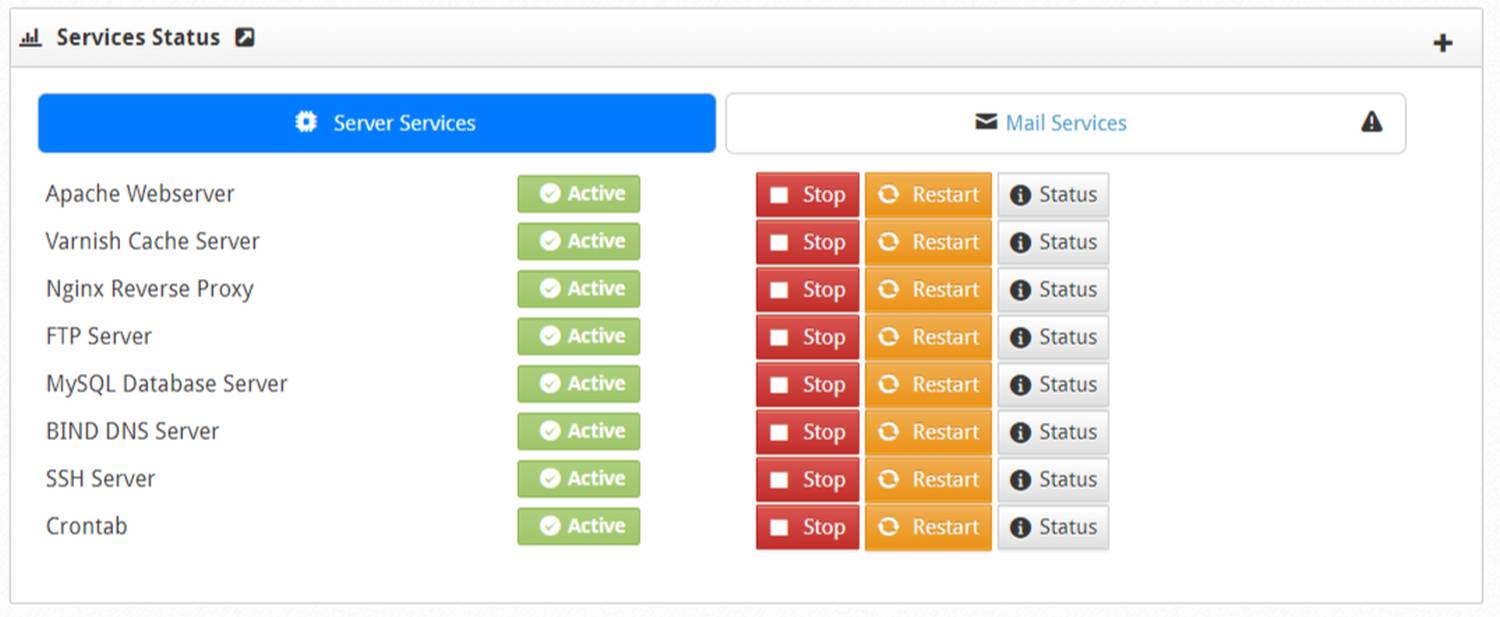The width and height of the screenshot is (1500, 617).
Task: Open the Services Status pop-out icon
Action: click(245, 38)
